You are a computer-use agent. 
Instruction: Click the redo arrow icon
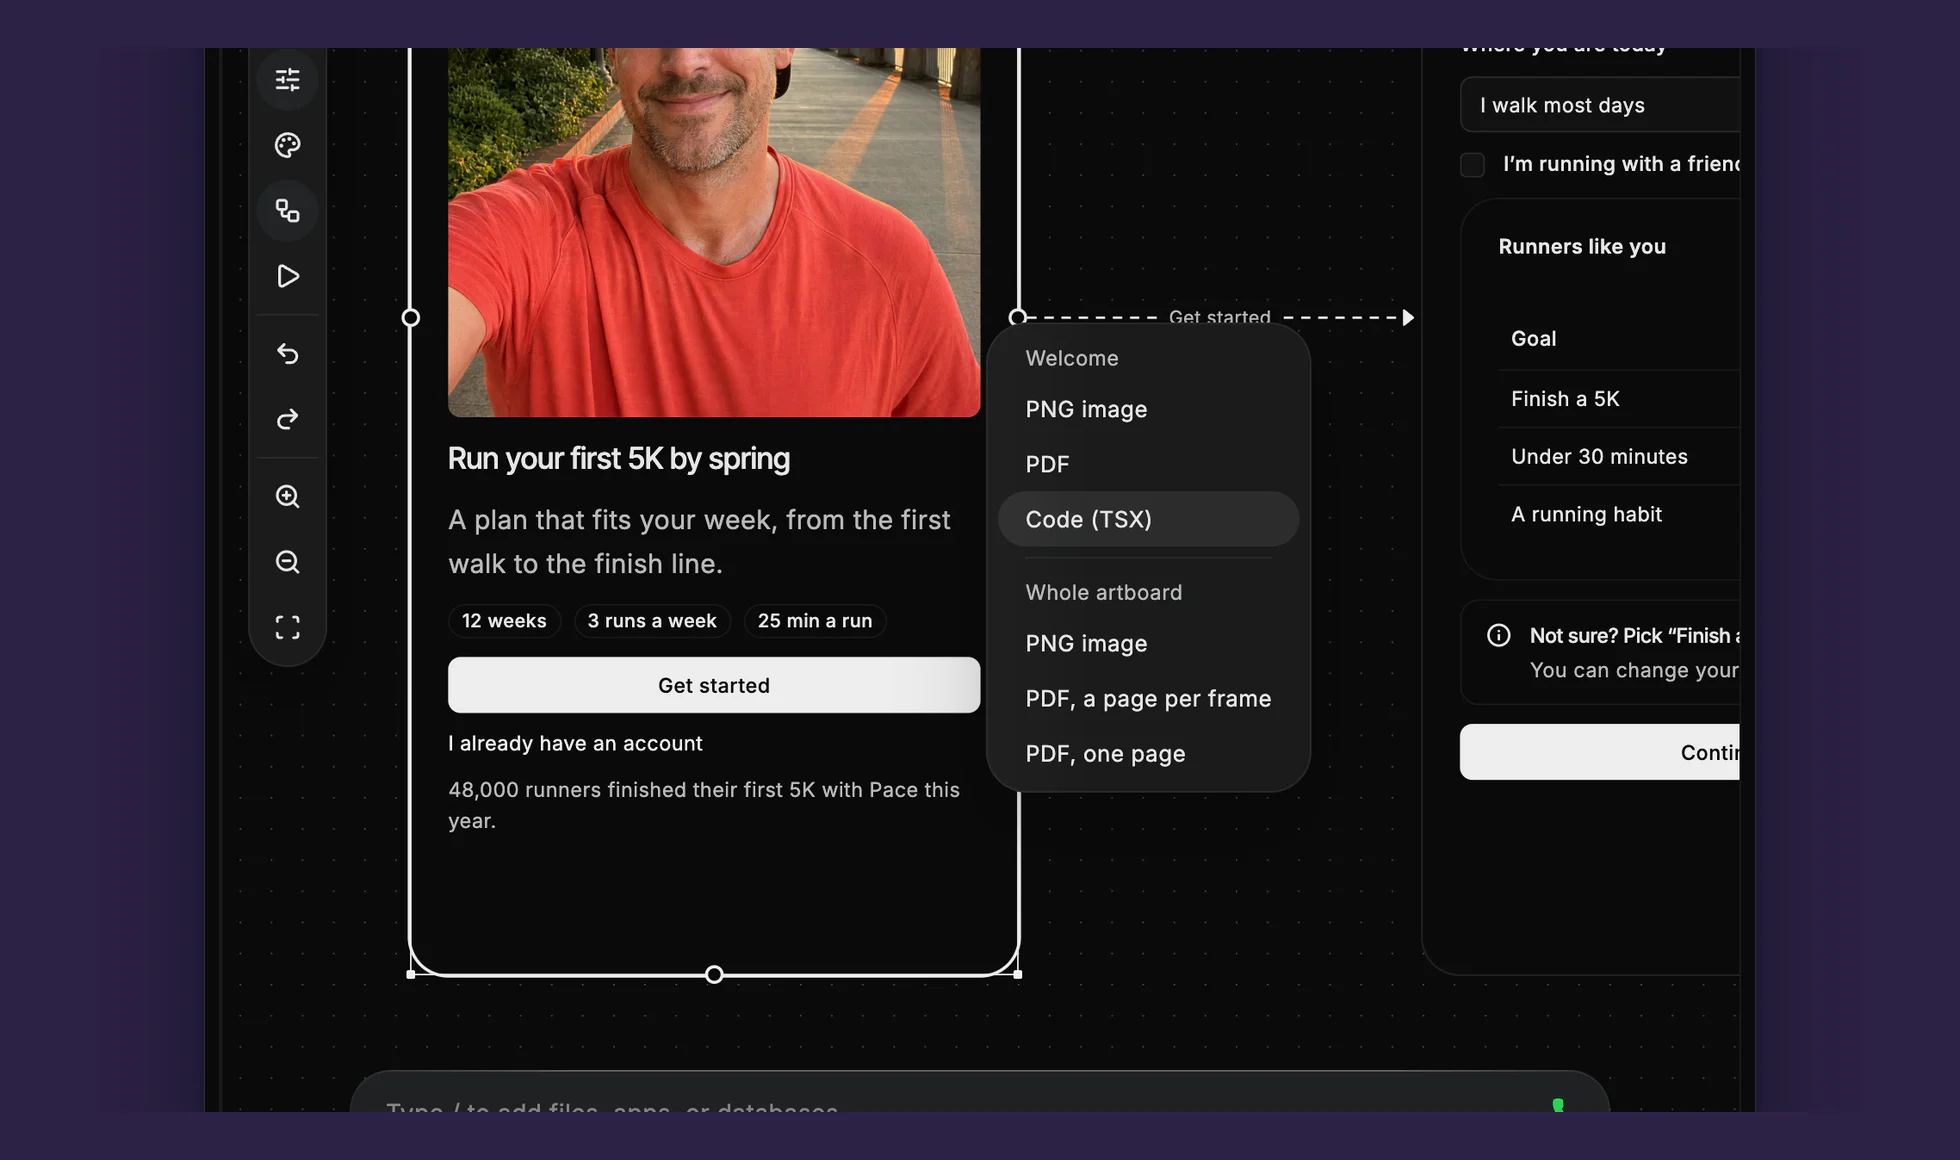[287, 419]
